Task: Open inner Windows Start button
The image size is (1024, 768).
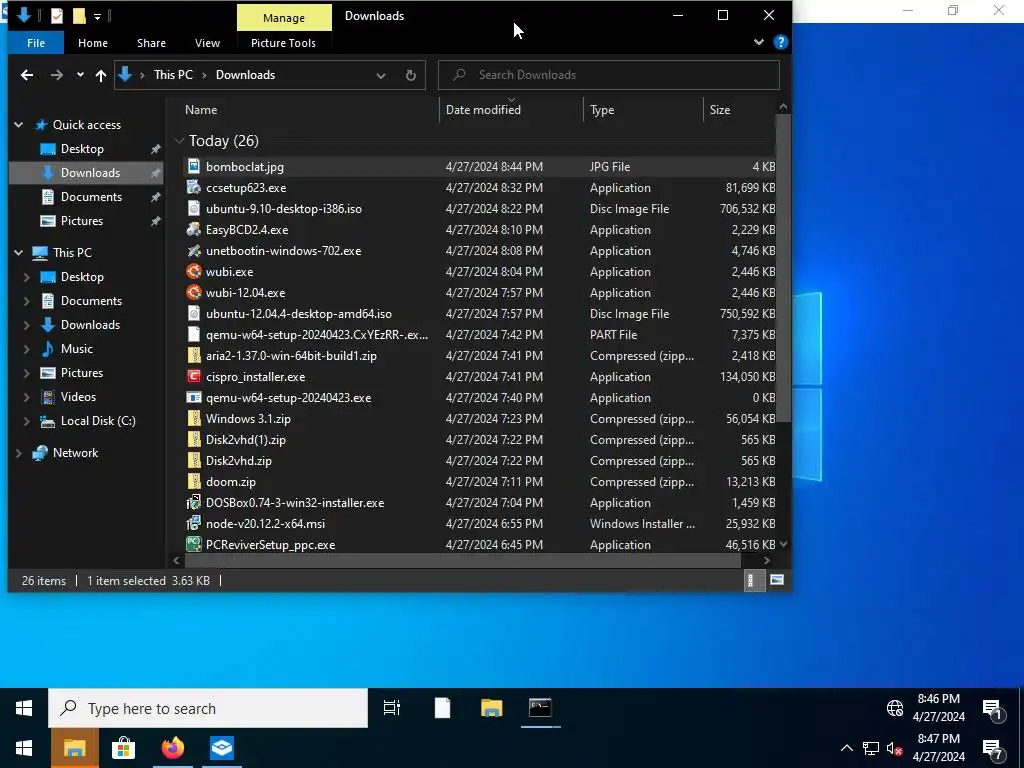Action: click(x=24, y=708)
